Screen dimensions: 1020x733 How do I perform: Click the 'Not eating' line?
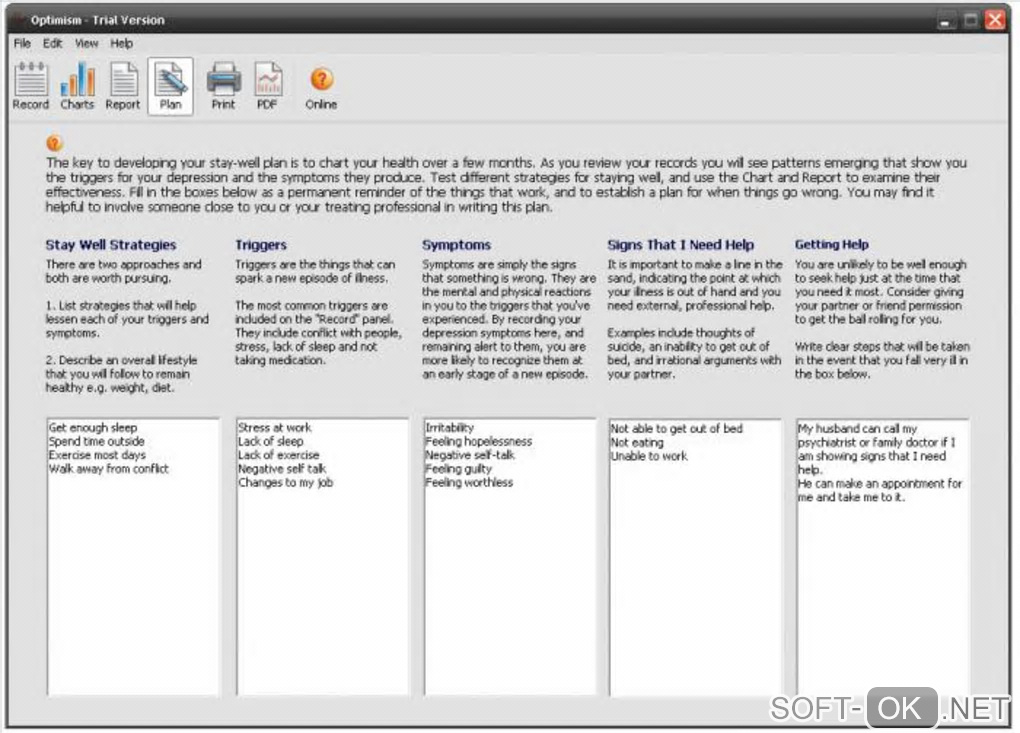(638, 443)
